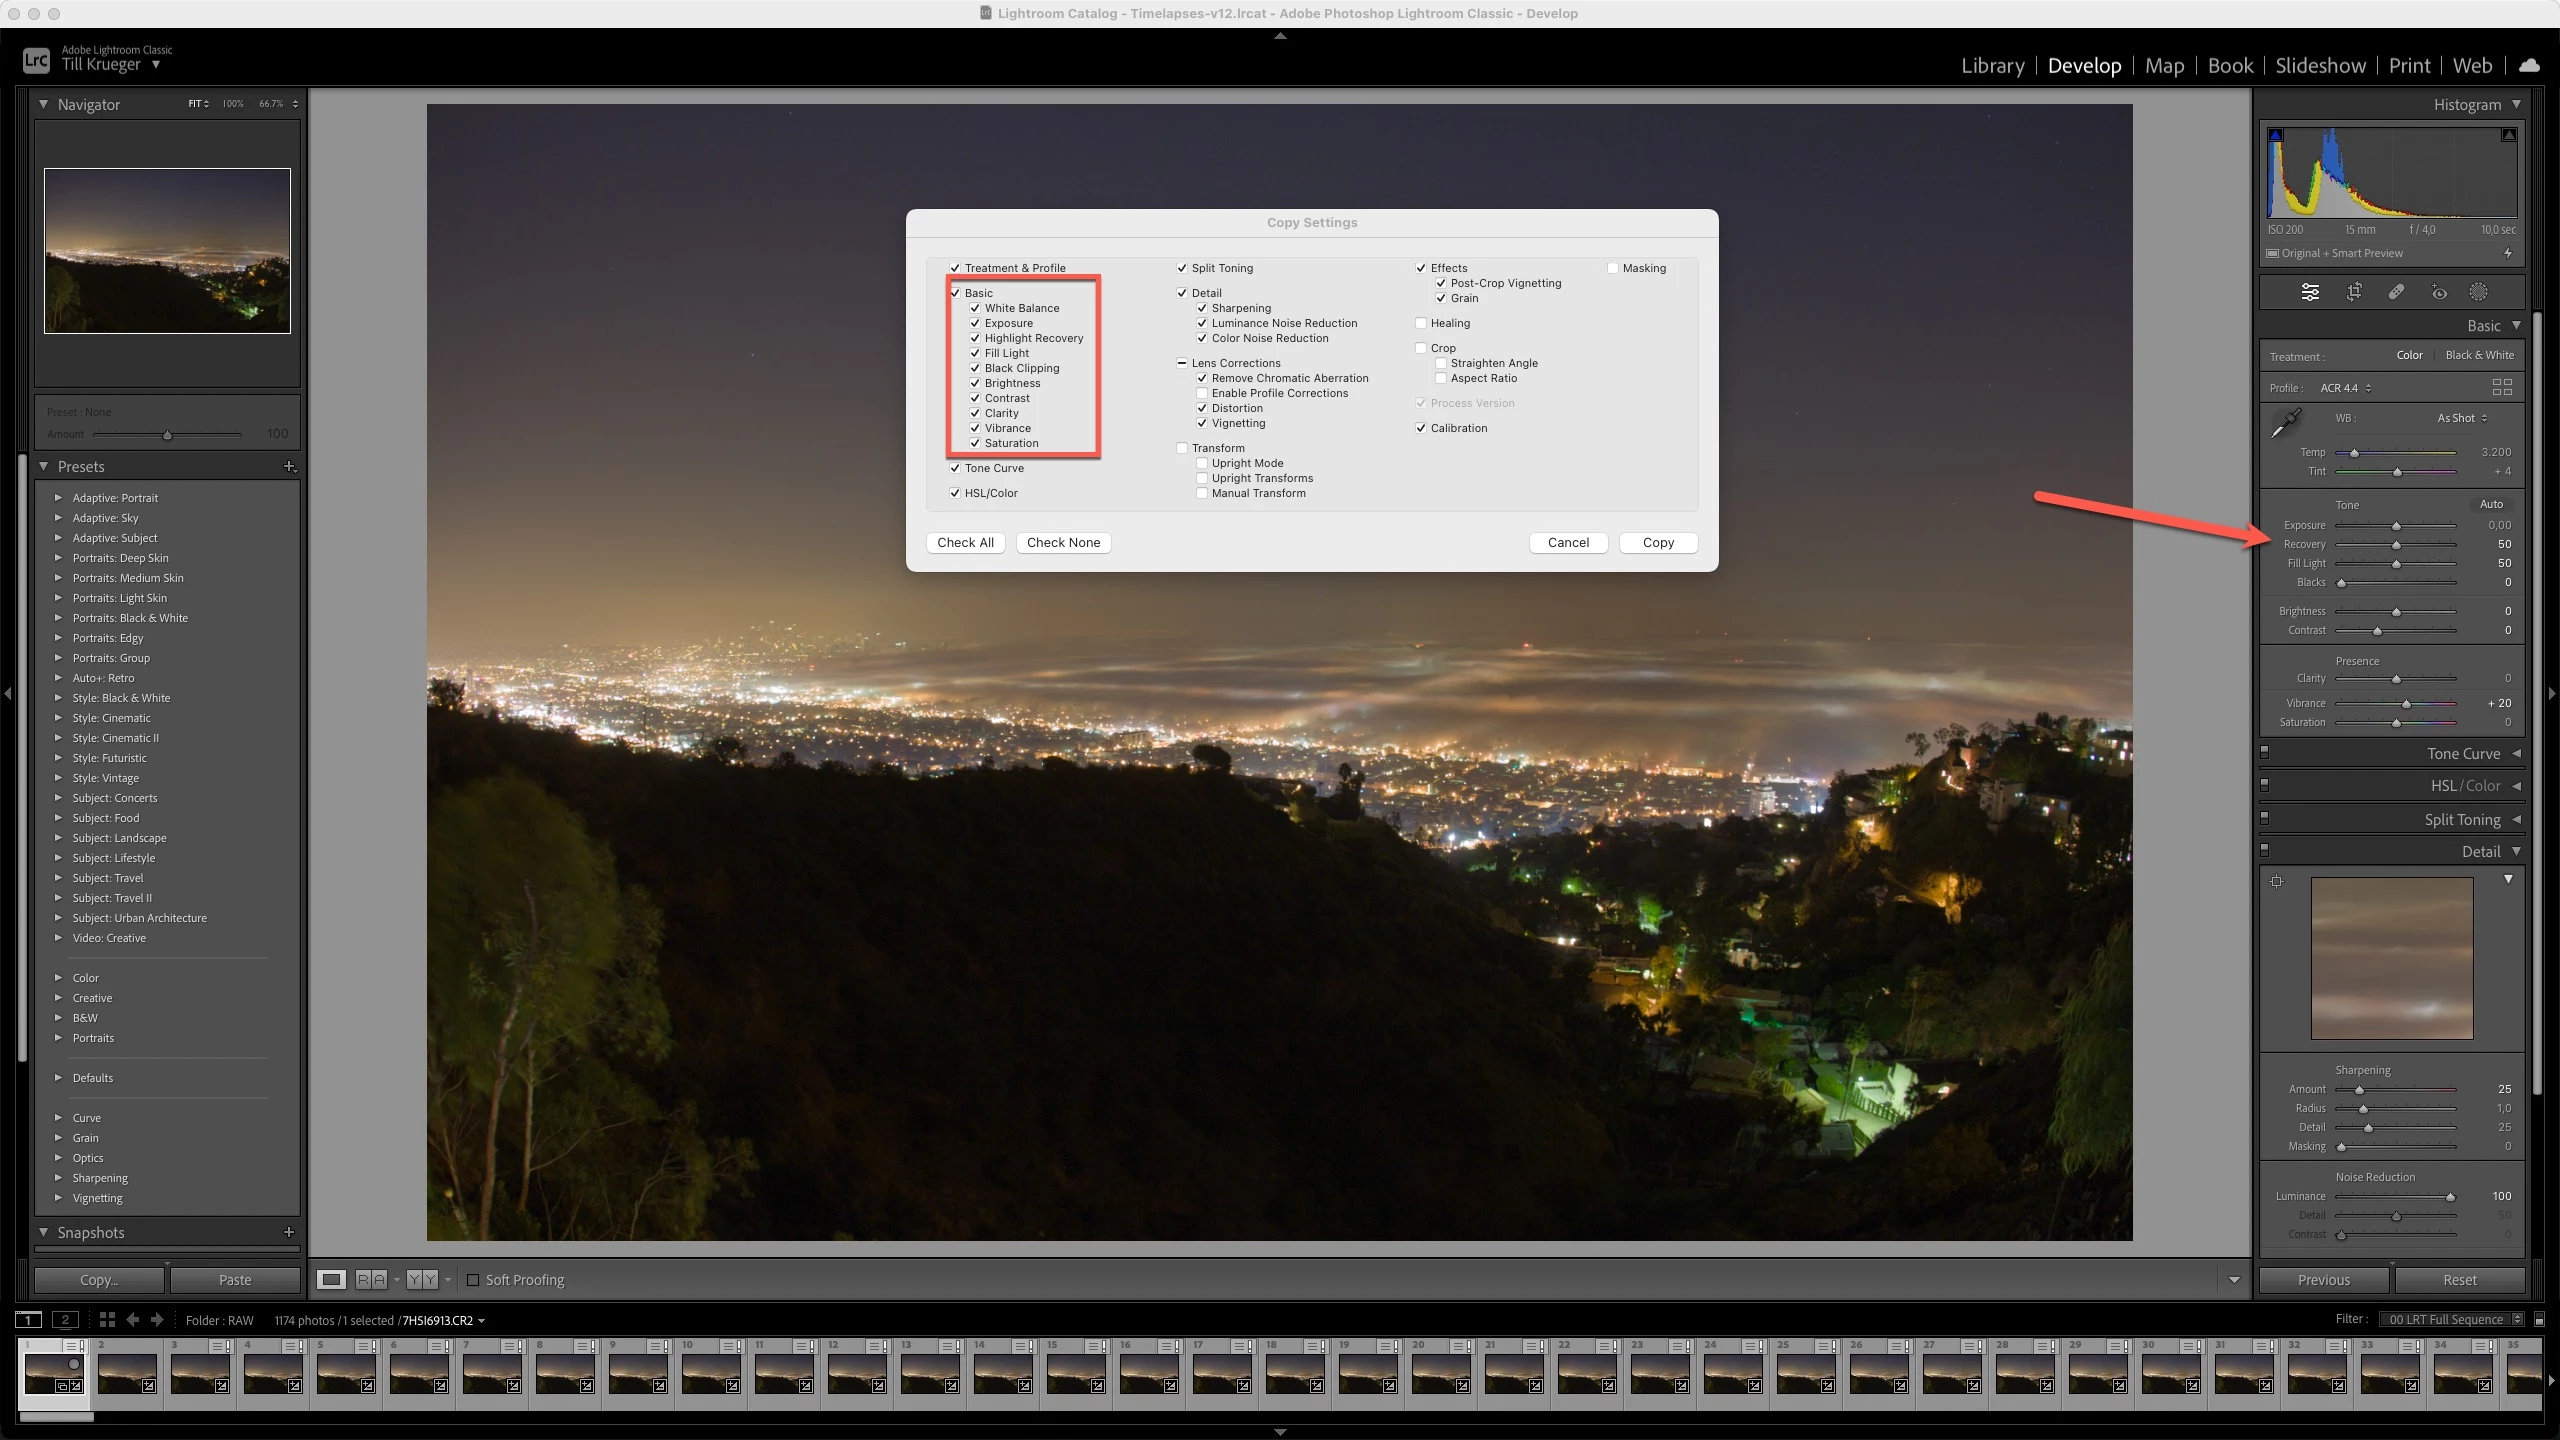Click the Check None button
The image size is (2560, 1440).
[x=1063, y=542]
